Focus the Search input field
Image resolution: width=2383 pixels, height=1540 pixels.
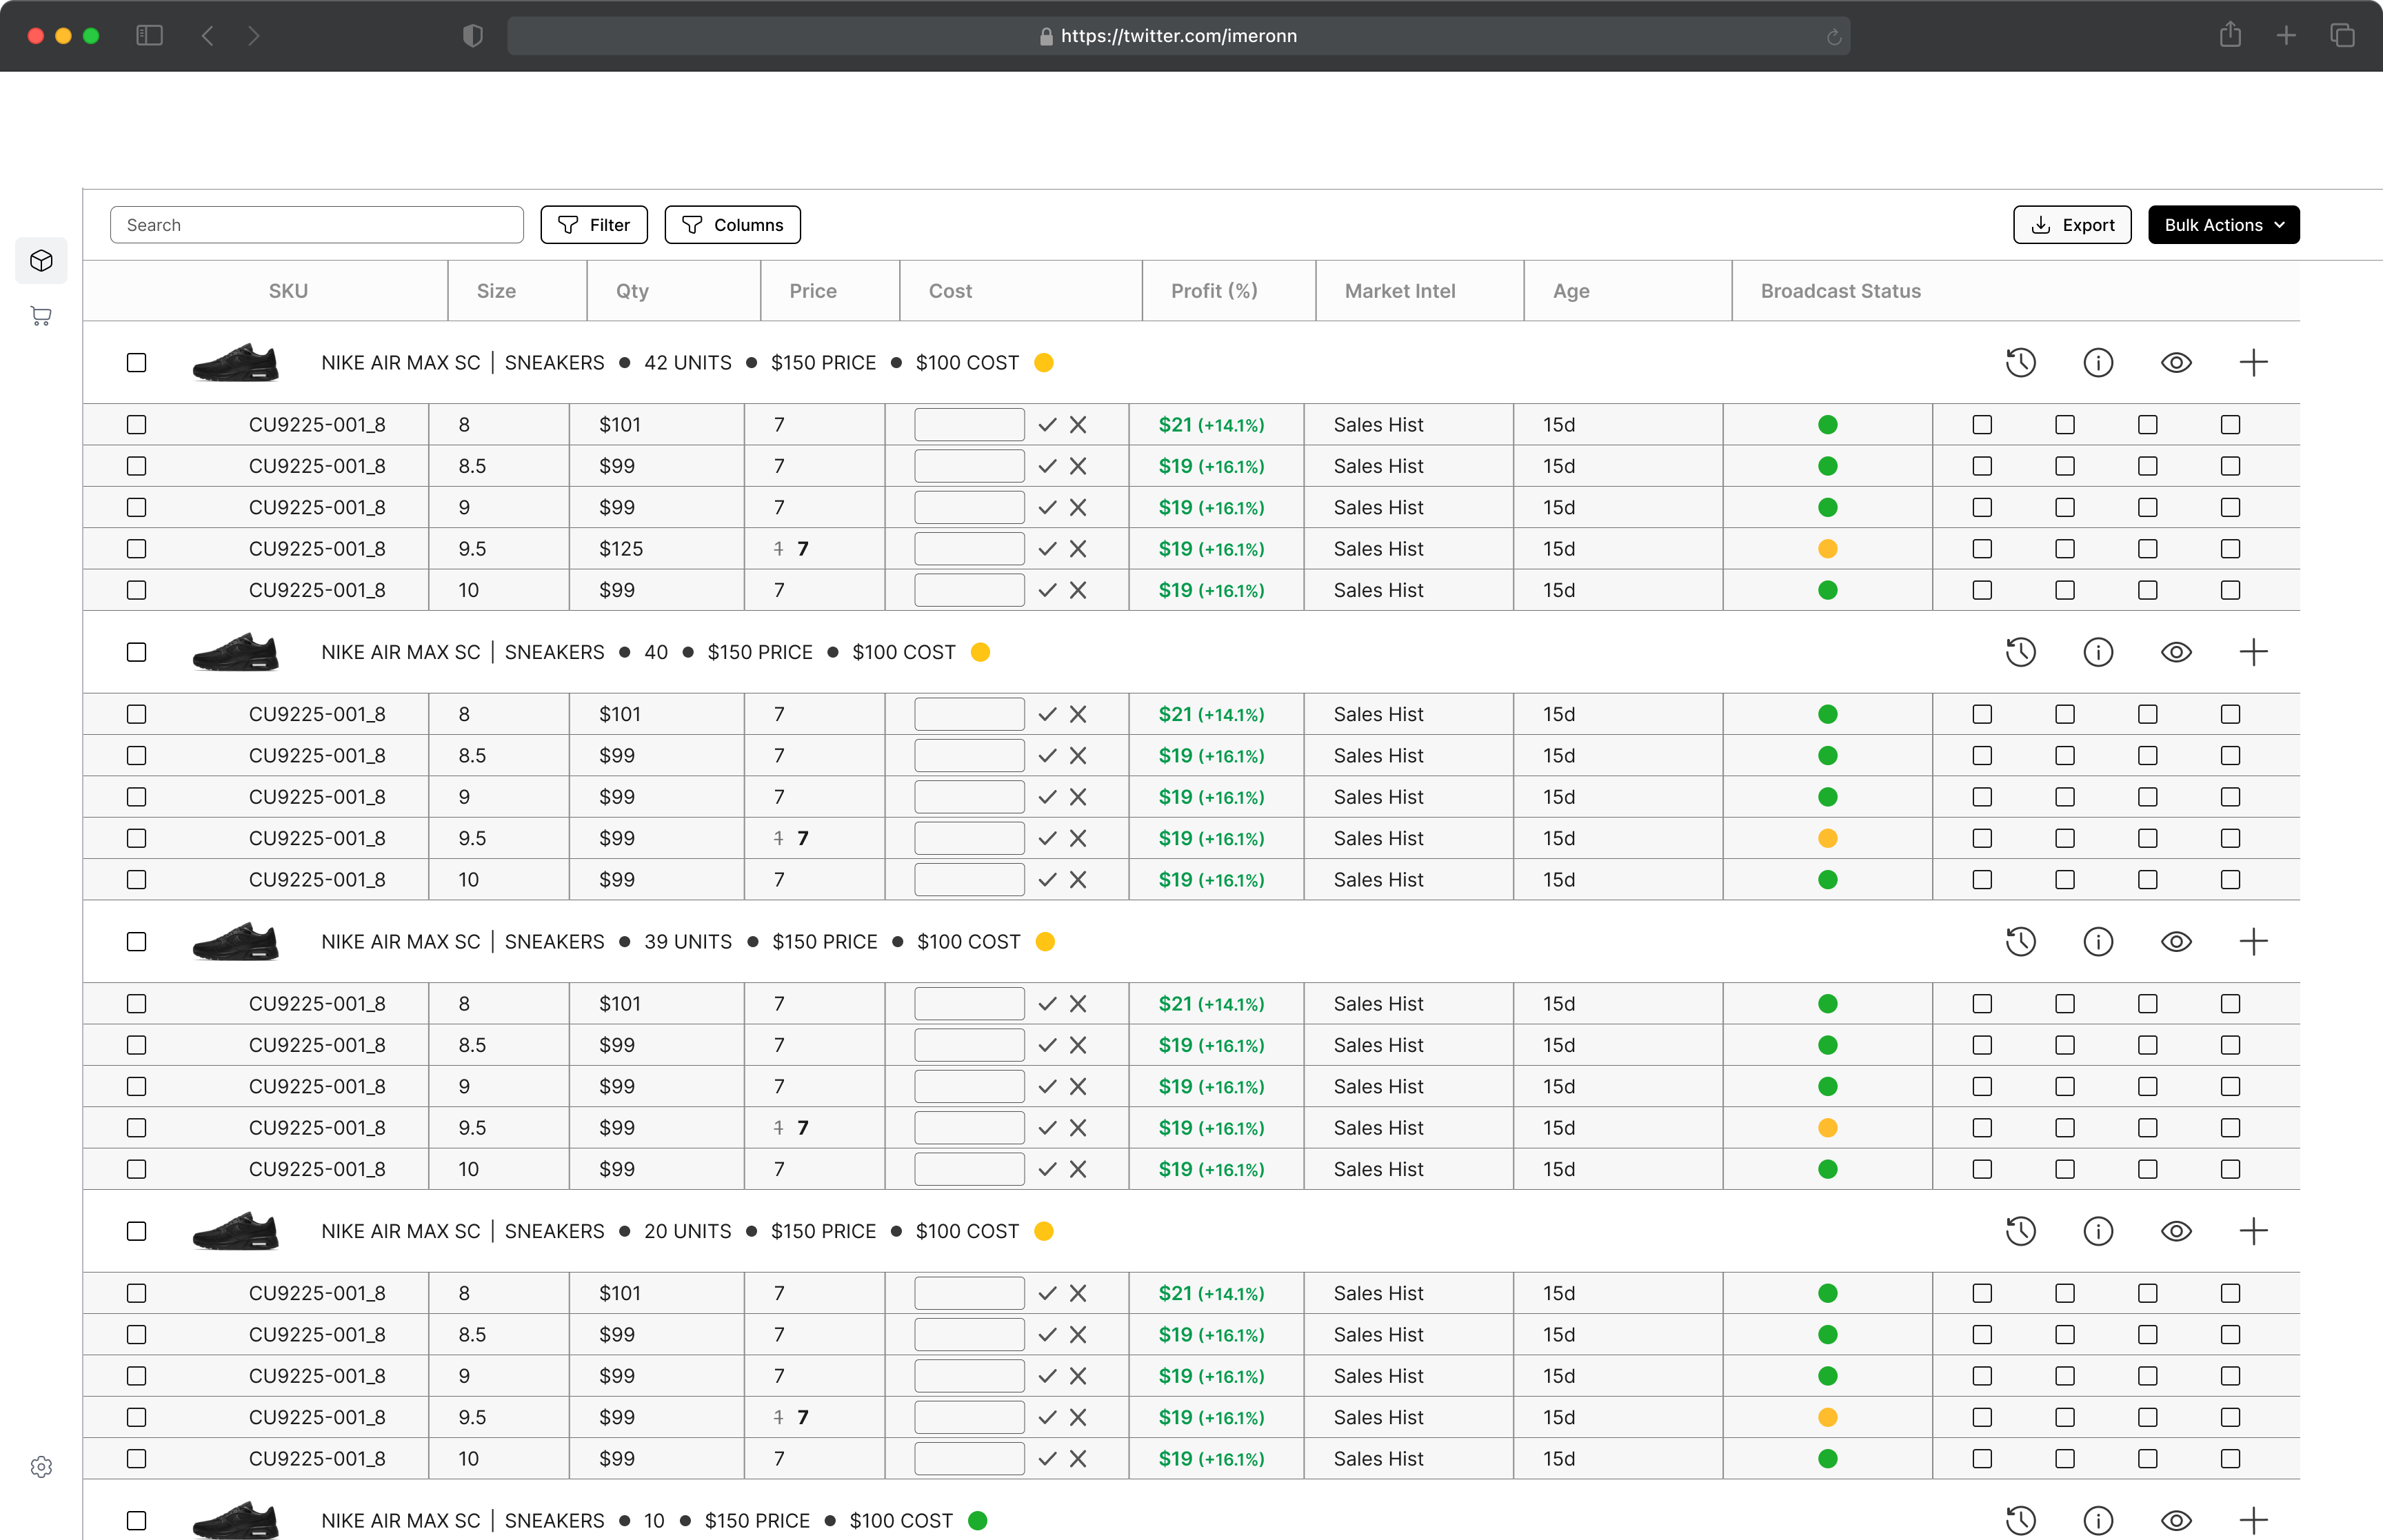click(x=316, y=225)
